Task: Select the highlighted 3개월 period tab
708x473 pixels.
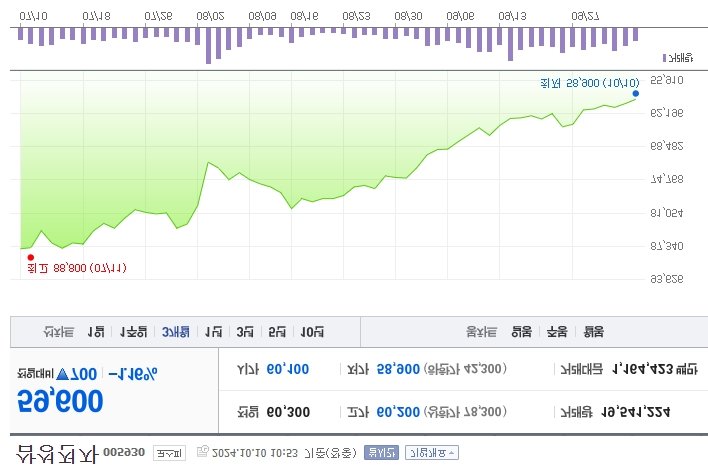Action: point(176,331)
